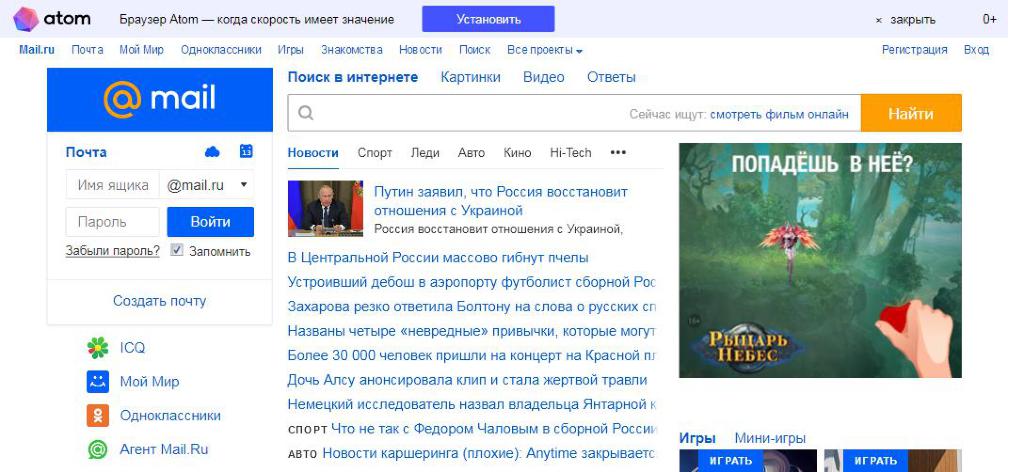Open the three-dots more news categories
The width and height of the screenshot is (1024, 472).
tap(618, 153)
